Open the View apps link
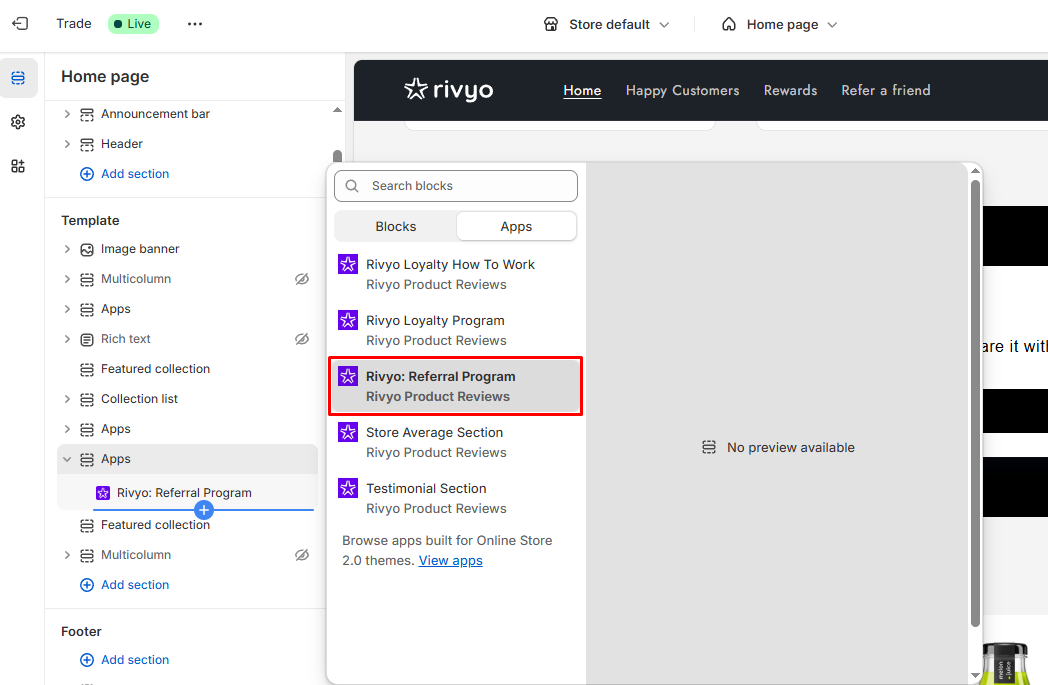The width and height of the screenshot is (1048, 685). [450, 561]
